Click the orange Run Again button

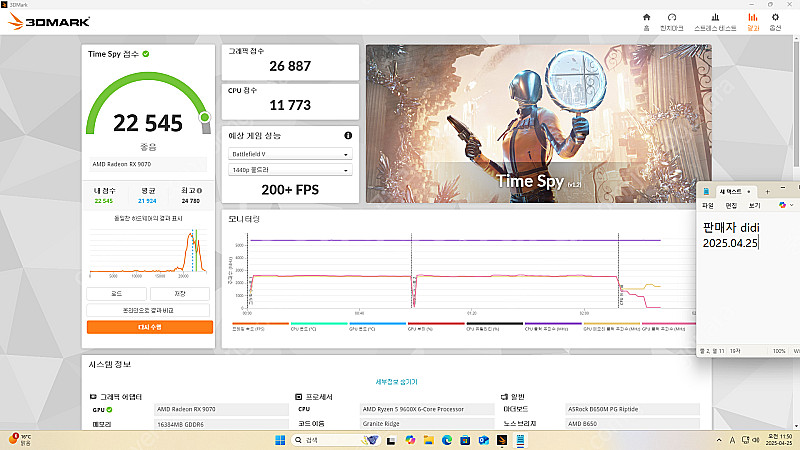coord(149,327)
